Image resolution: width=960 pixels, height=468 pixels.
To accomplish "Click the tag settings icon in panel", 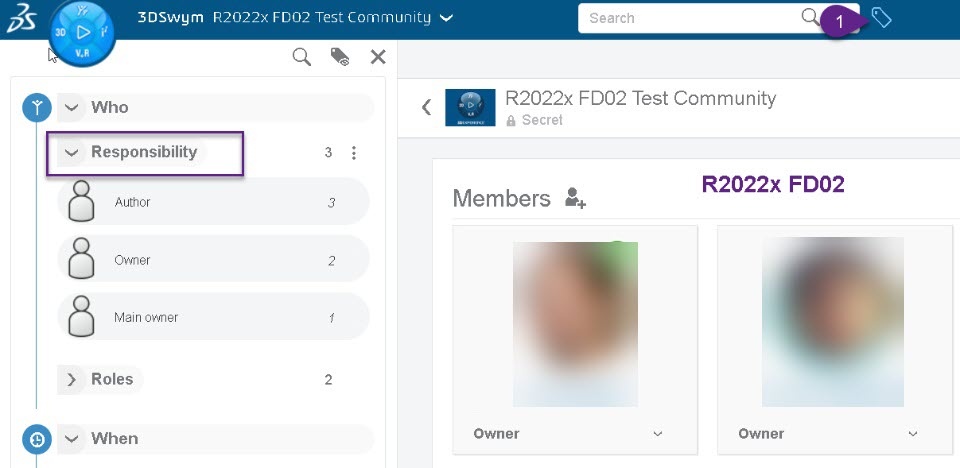I will [340, 58].
